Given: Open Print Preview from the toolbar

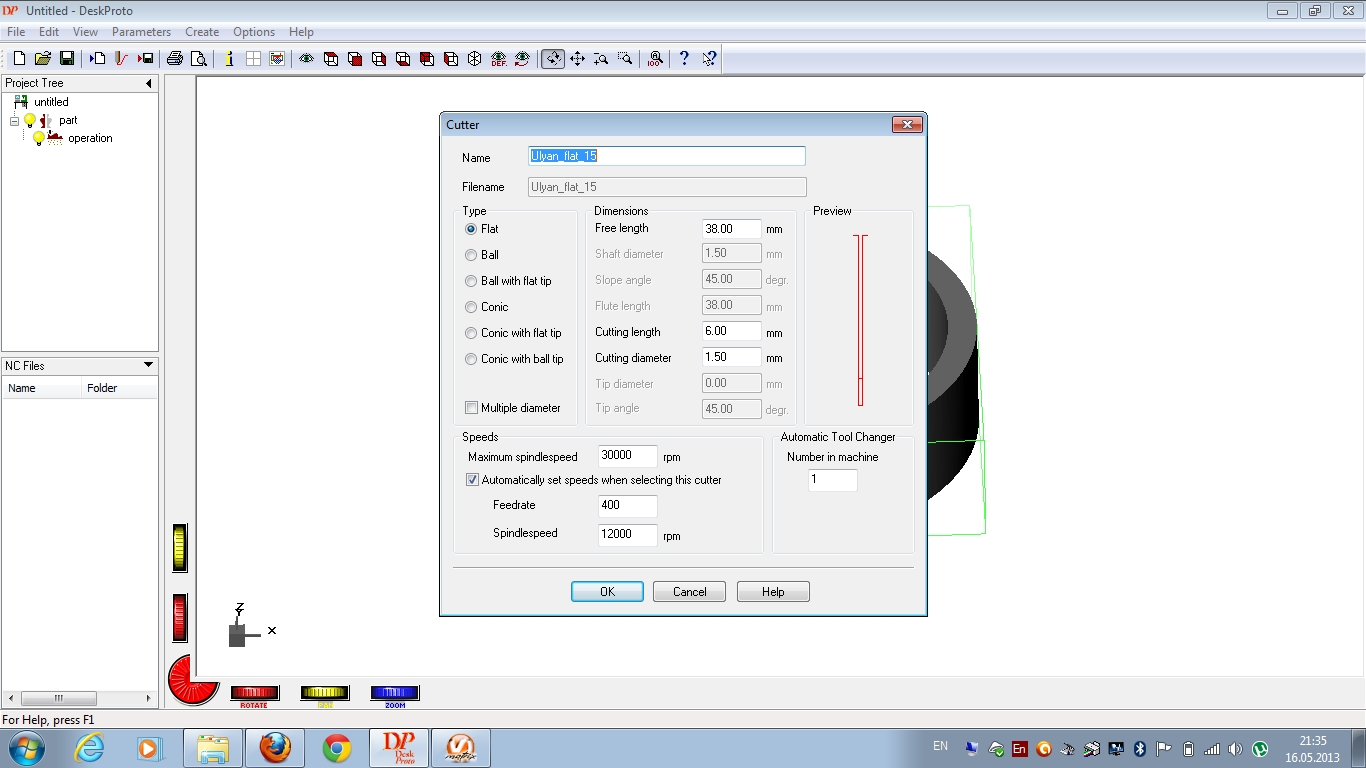Looking at the screenshot, I should coord(199,59).
